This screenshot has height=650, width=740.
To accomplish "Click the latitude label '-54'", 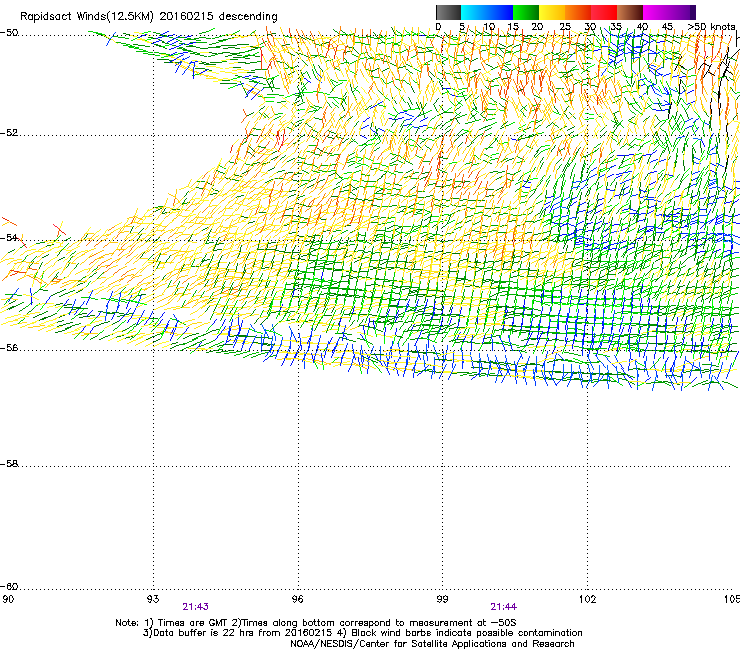I will (x=9, y=237).
